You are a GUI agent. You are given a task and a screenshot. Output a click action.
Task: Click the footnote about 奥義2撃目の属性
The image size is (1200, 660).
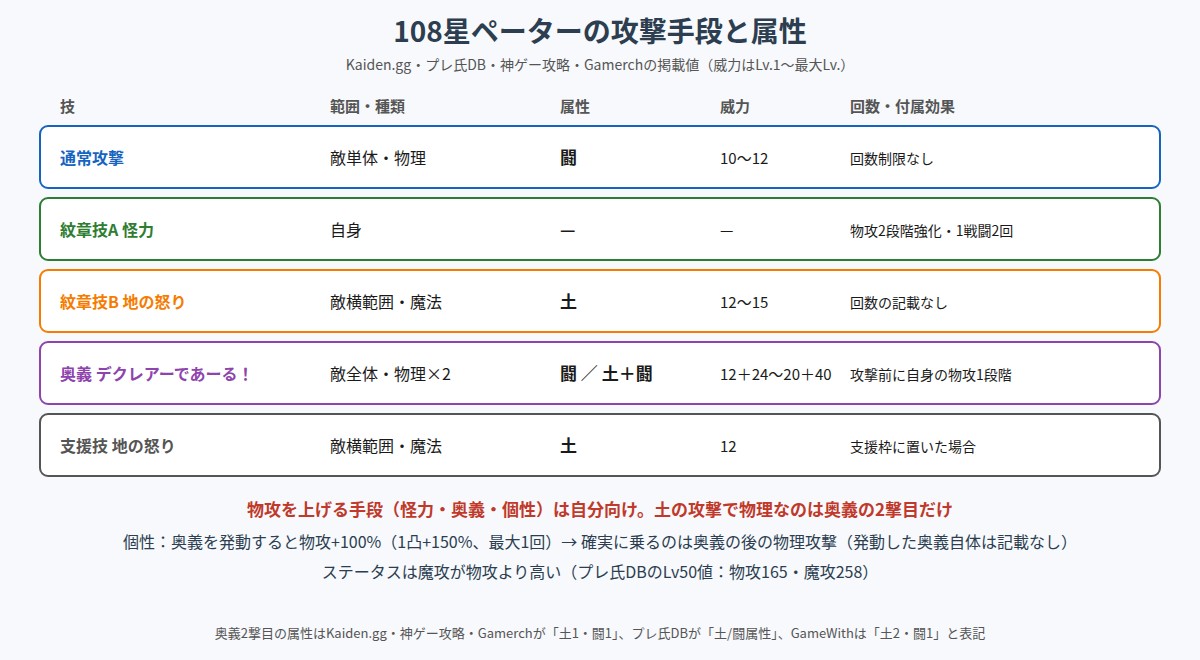600,633
